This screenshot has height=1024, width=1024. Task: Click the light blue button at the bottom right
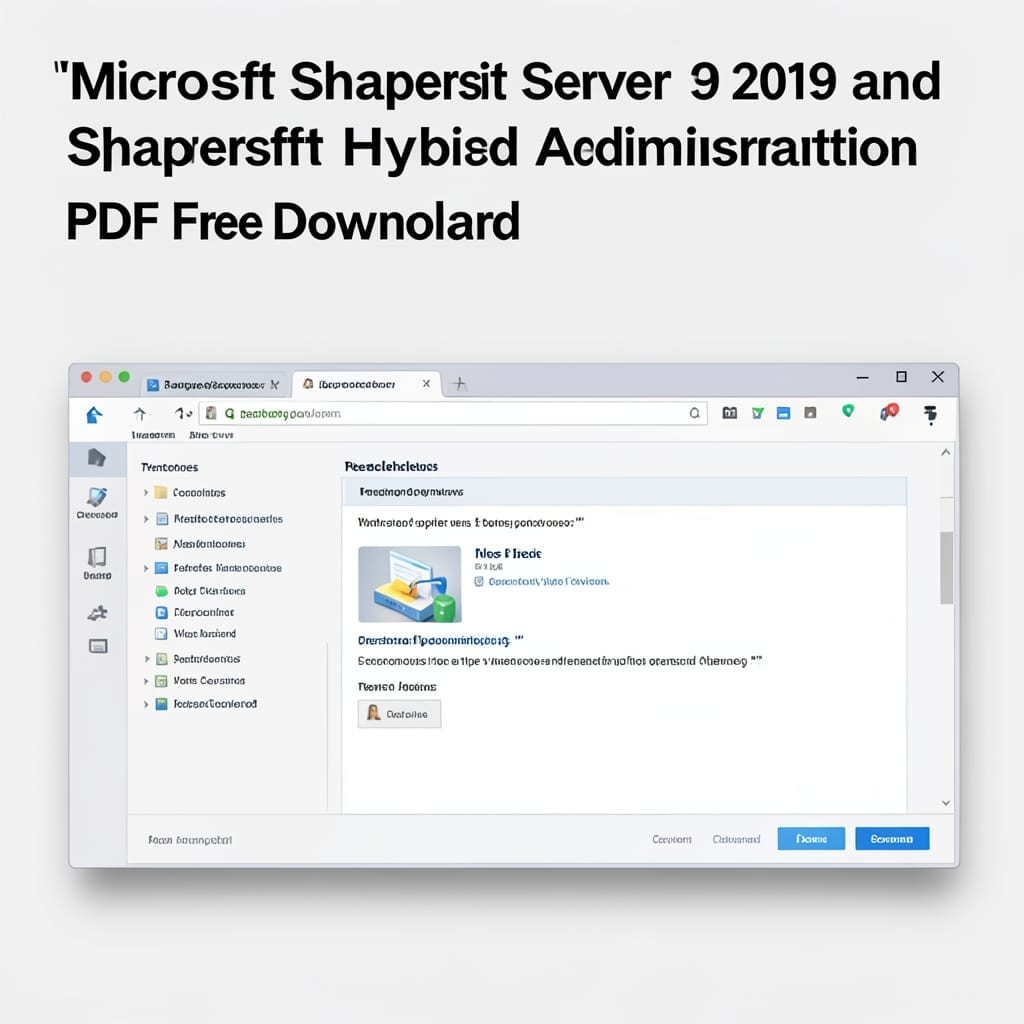[811, 839]
